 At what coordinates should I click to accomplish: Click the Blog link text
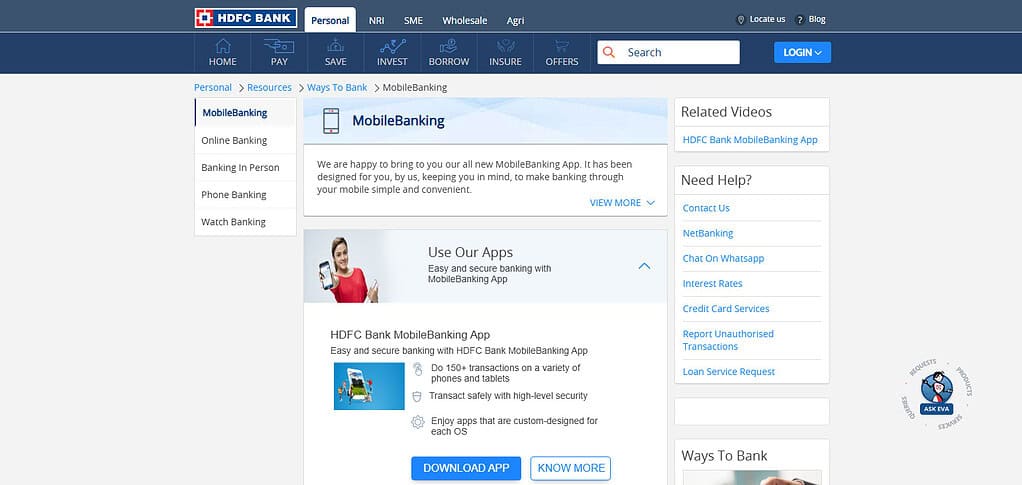[817, 20]
